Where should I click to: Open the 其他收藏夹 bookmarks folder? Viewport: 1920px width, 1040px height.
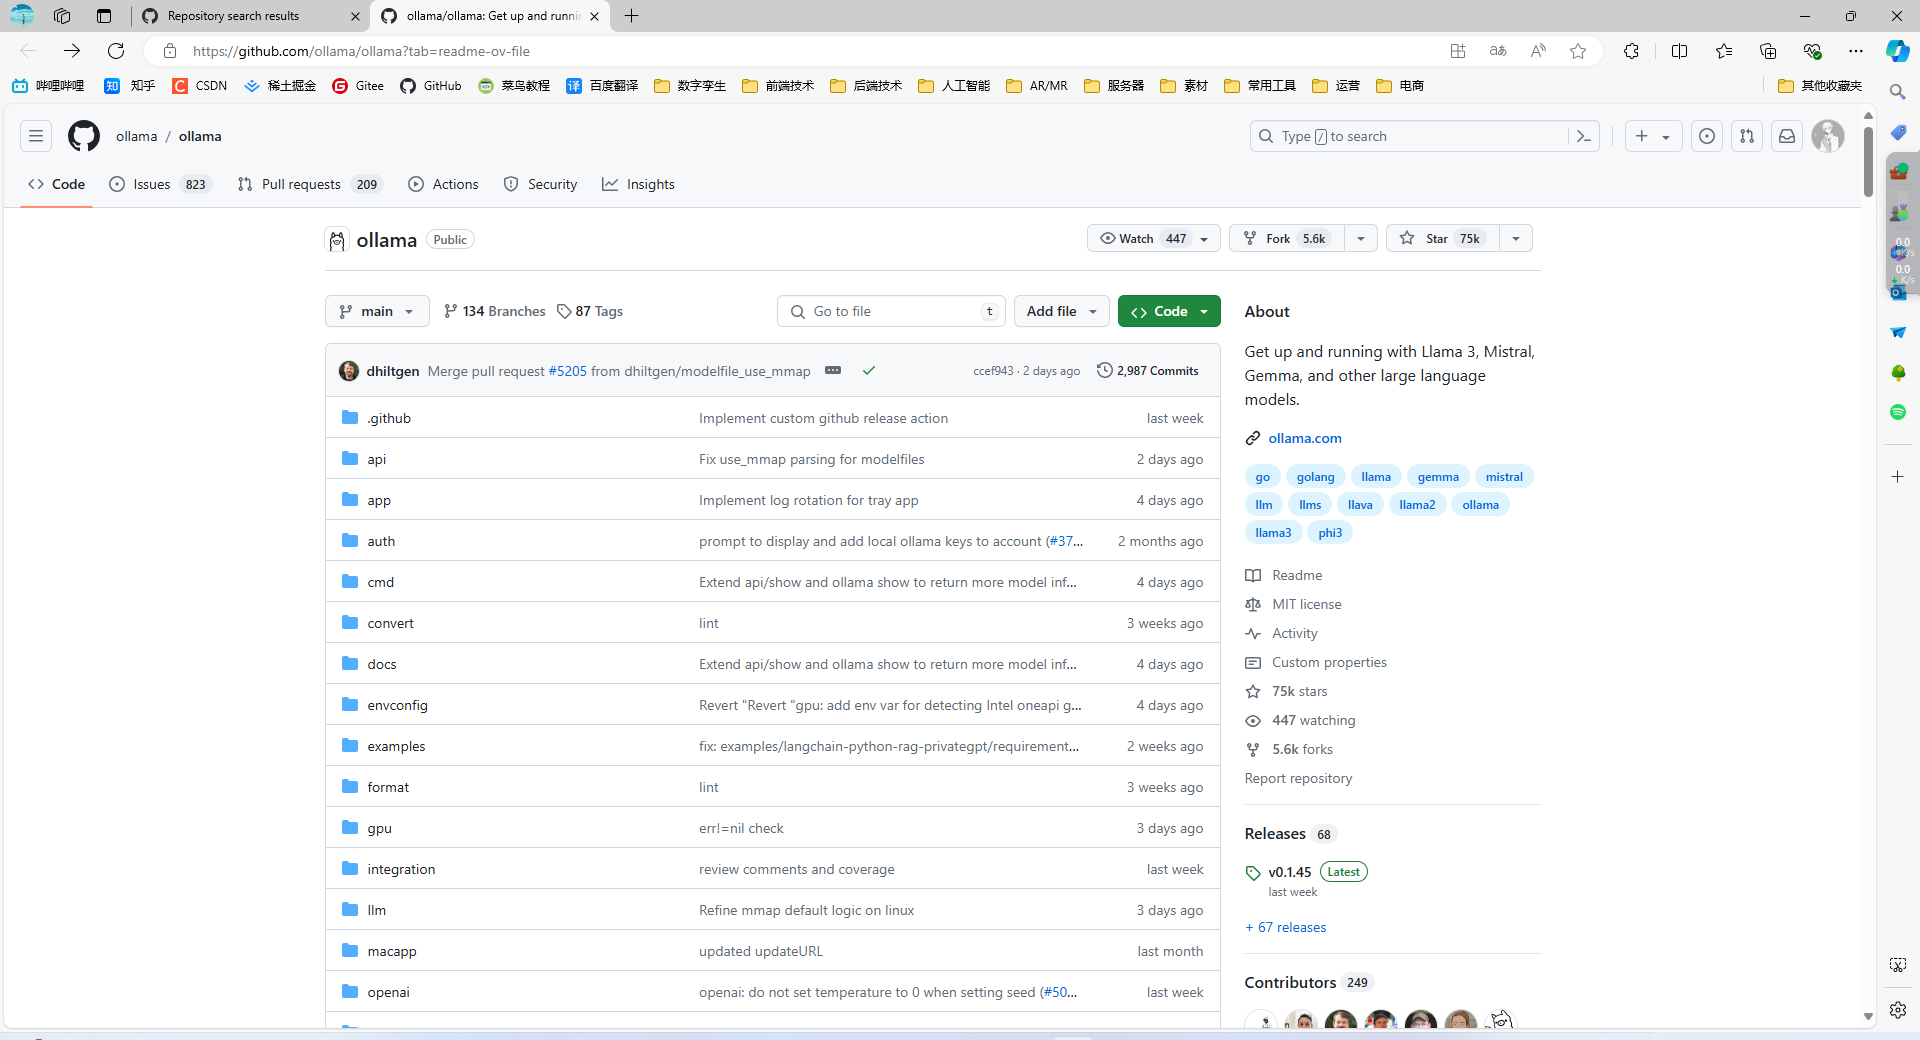pos(1820,86)
